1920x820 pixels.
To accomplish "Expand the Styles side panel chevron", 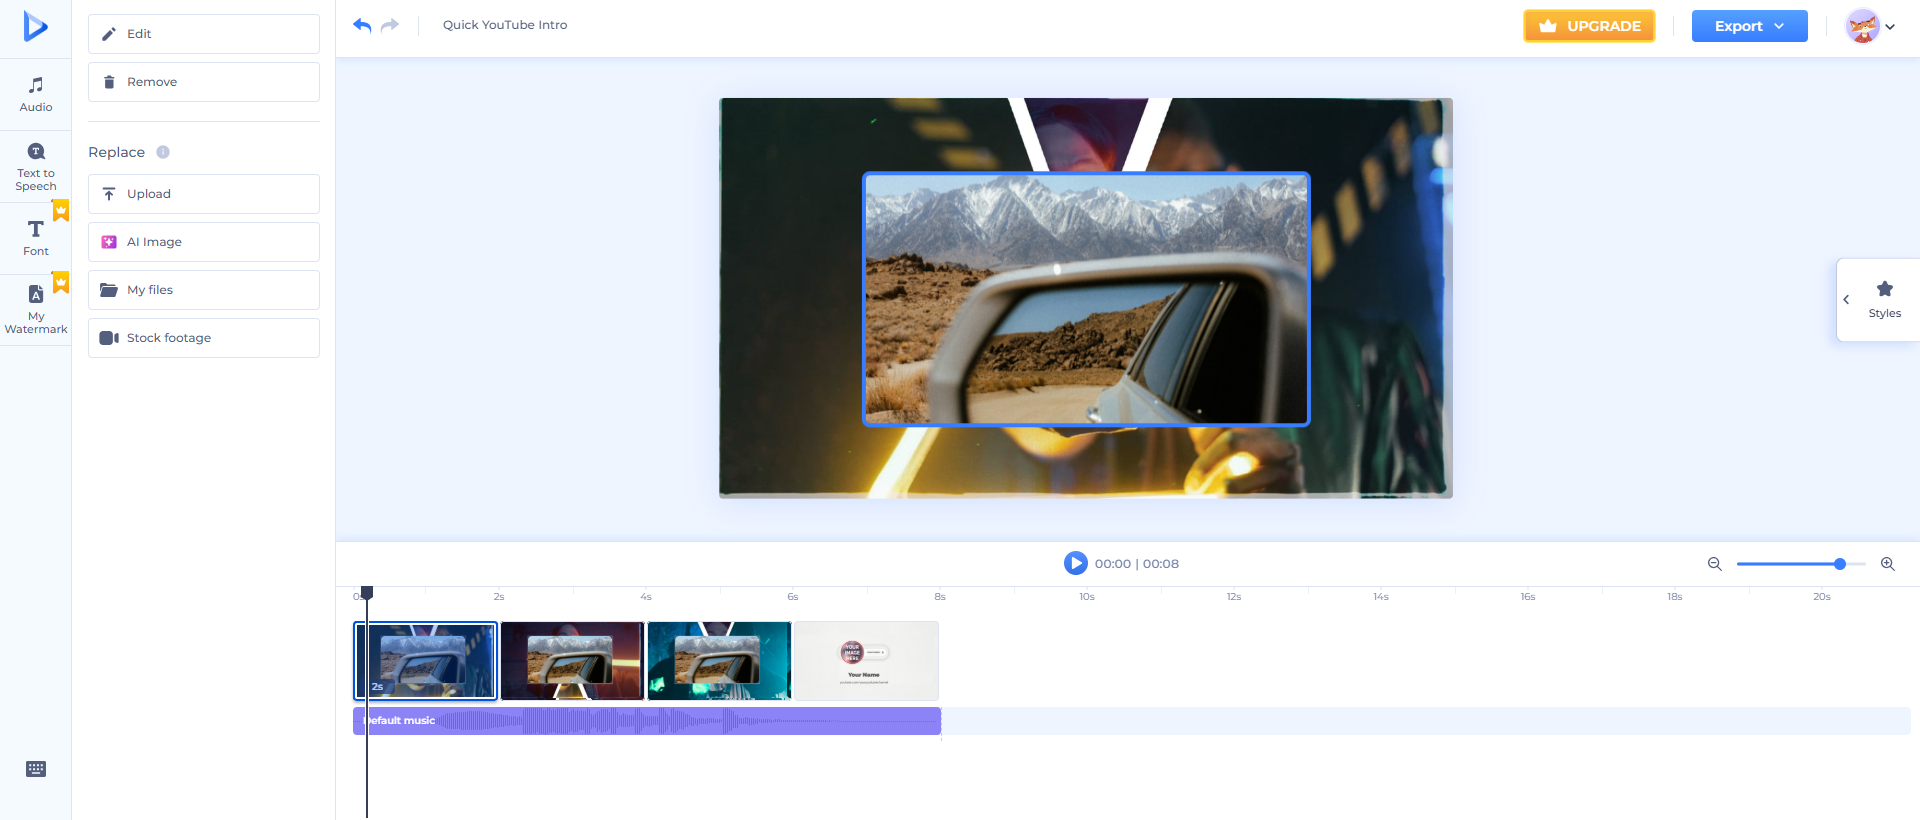I will [x=1846, y=300].
